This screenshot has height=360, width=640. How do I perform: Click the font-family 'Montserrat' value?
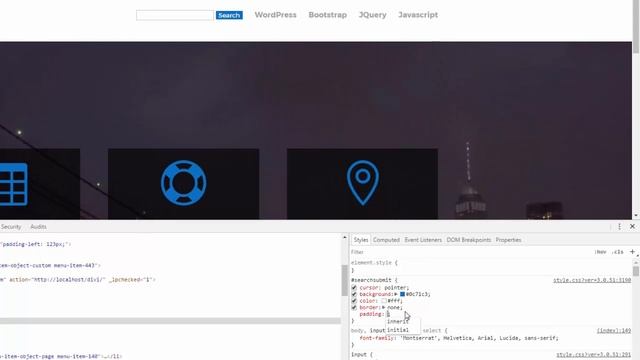point(419,338)
